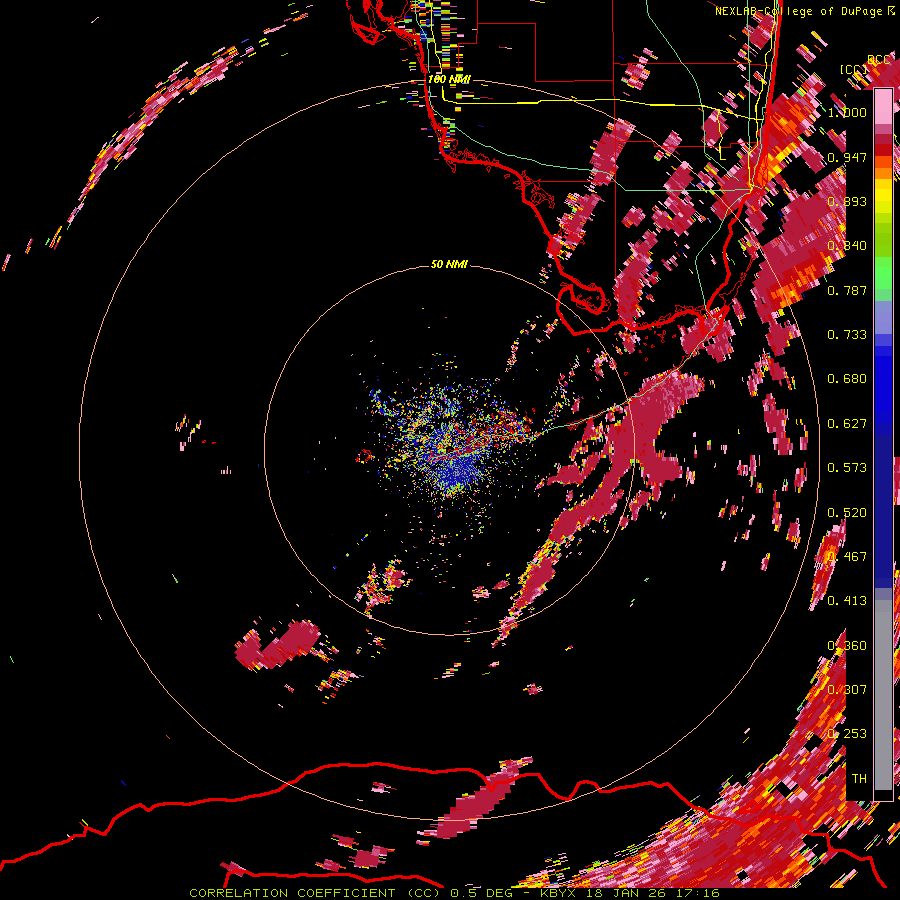Select the 0.733 scale label
Viewport: 900px width, 900px height.
pos(847,335)
